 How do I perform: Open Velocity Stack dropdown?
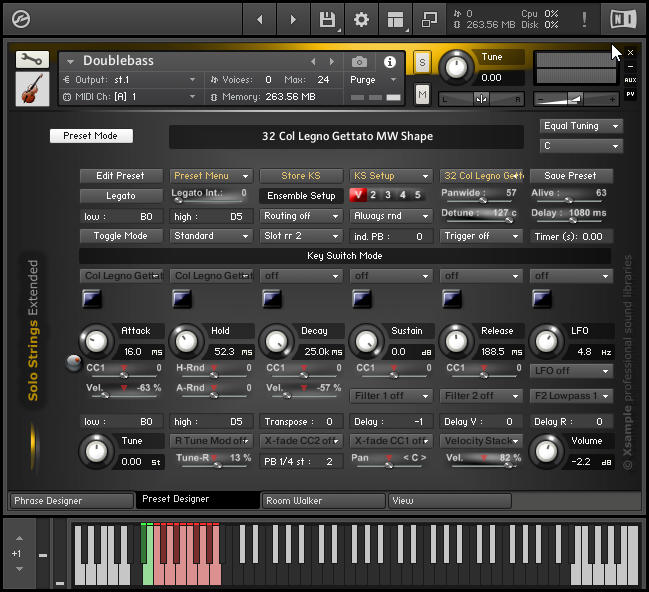(x=481, y=441)
